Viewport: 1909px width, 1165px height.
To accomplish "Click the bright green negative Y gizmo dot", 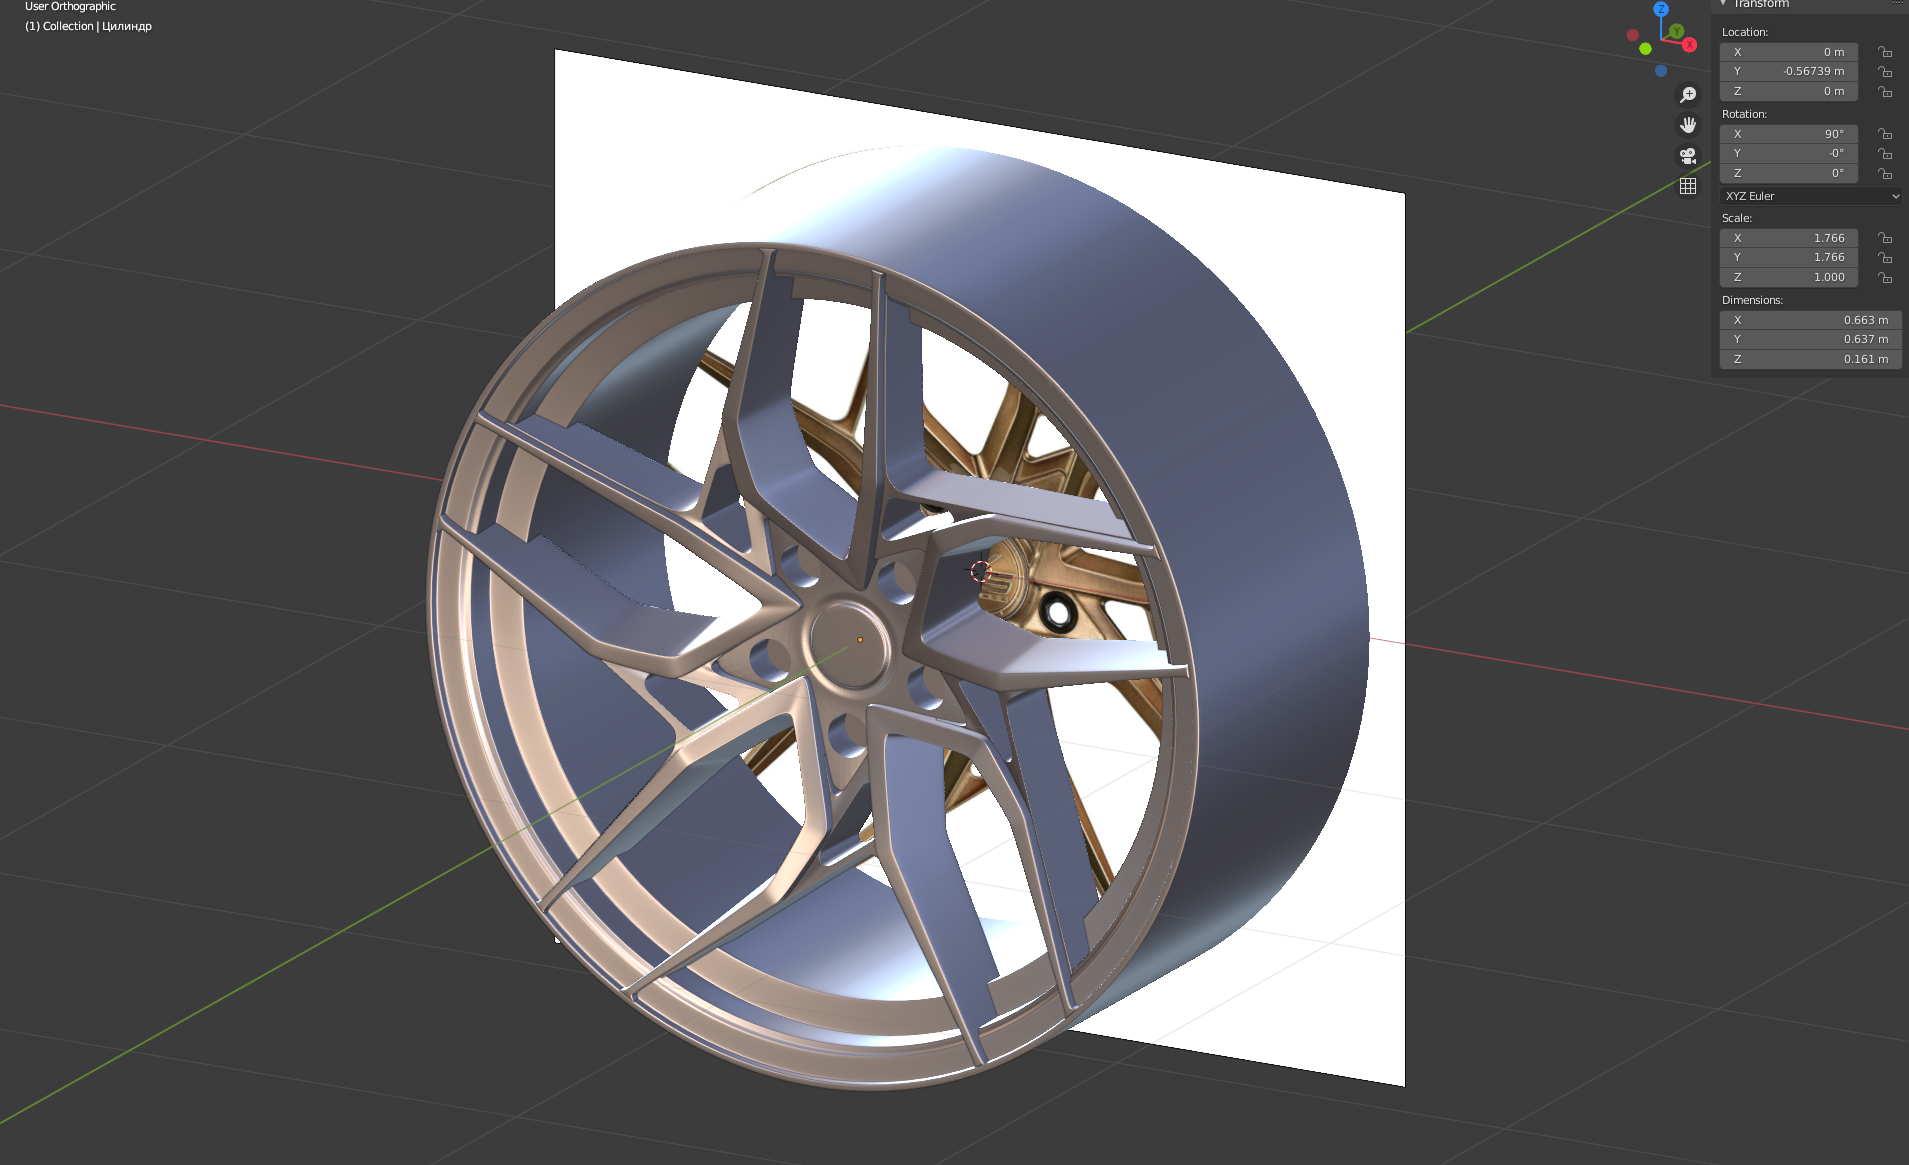I will [x=1645, y=49].
